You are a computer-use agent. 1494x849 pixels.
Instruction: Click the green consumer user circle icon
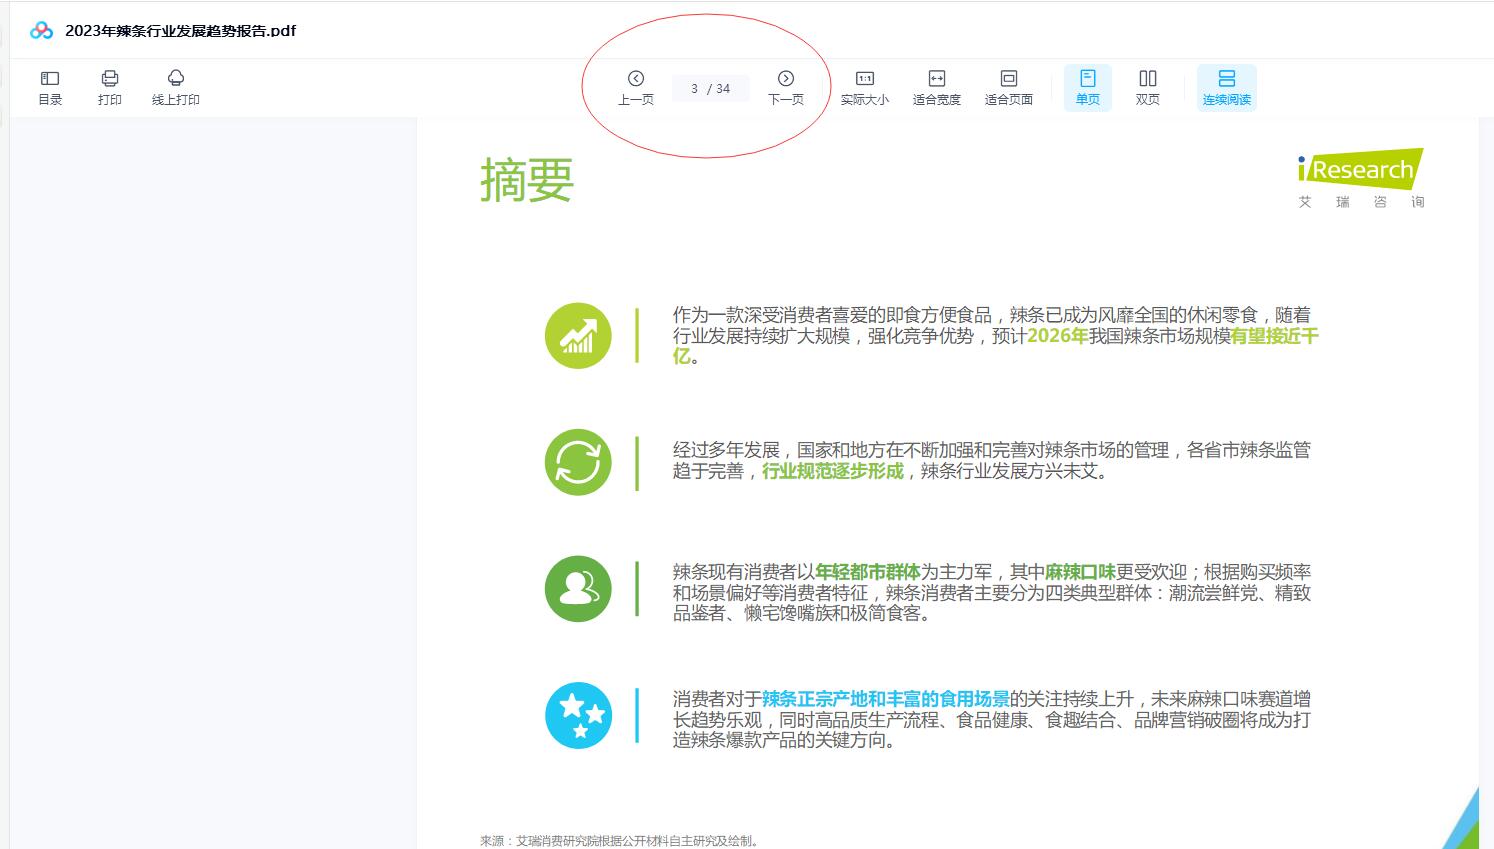[x=578, y=588]
